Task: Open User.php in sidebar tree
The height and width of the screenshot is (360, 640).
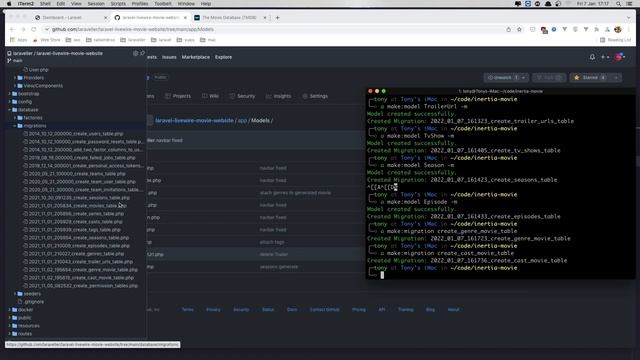Action: pyautogui.click(x=36, y=70)
